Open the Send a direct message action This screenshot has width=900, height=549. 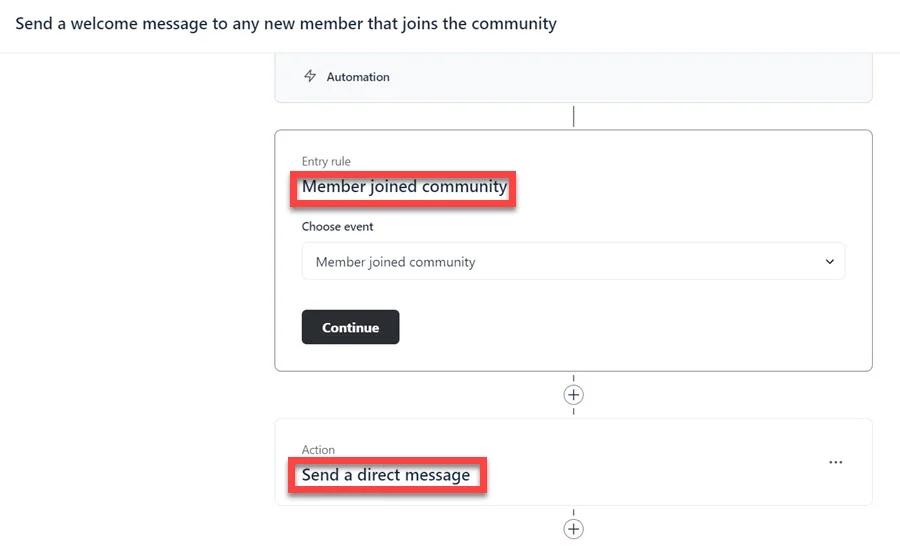pyautogui.click(x=386, y=475)
